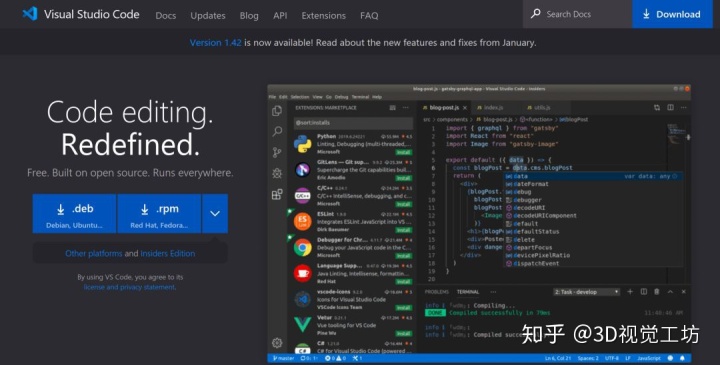Open the Debug bug icon in activity bar
This screenshot has width=720, height=365.
click(277, 173)
